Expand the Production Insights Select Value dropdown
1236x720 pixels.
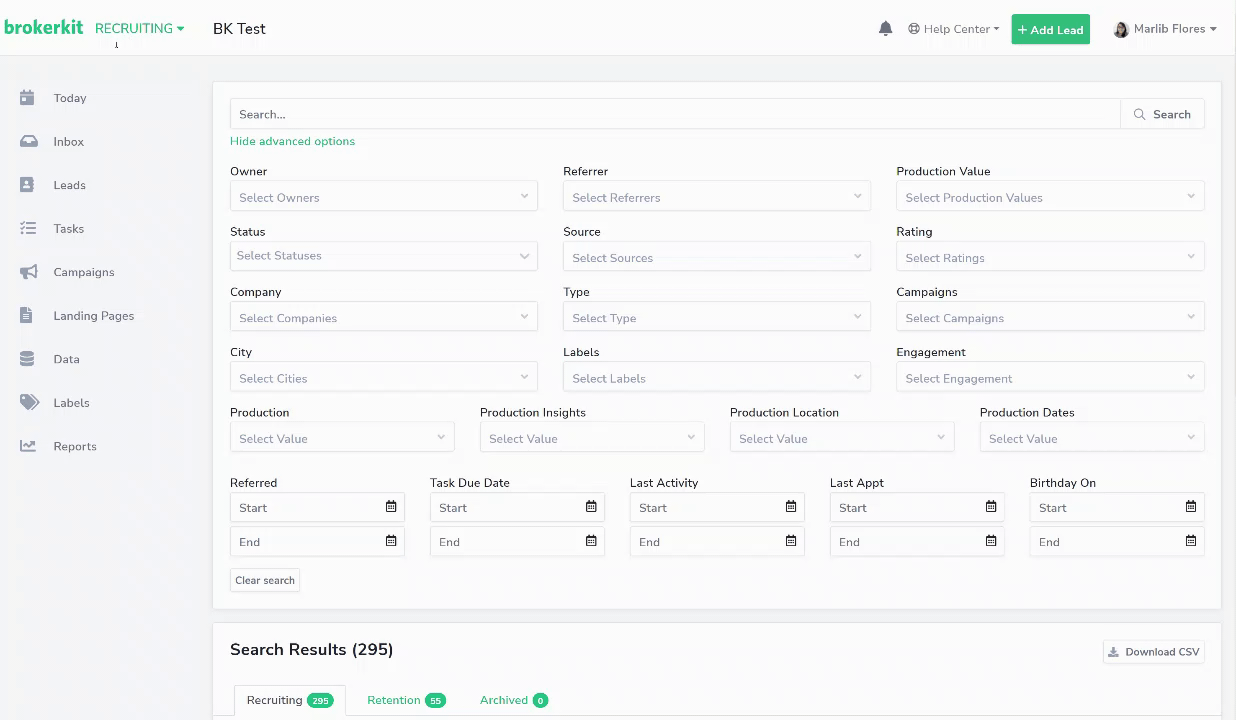[591, 438]
